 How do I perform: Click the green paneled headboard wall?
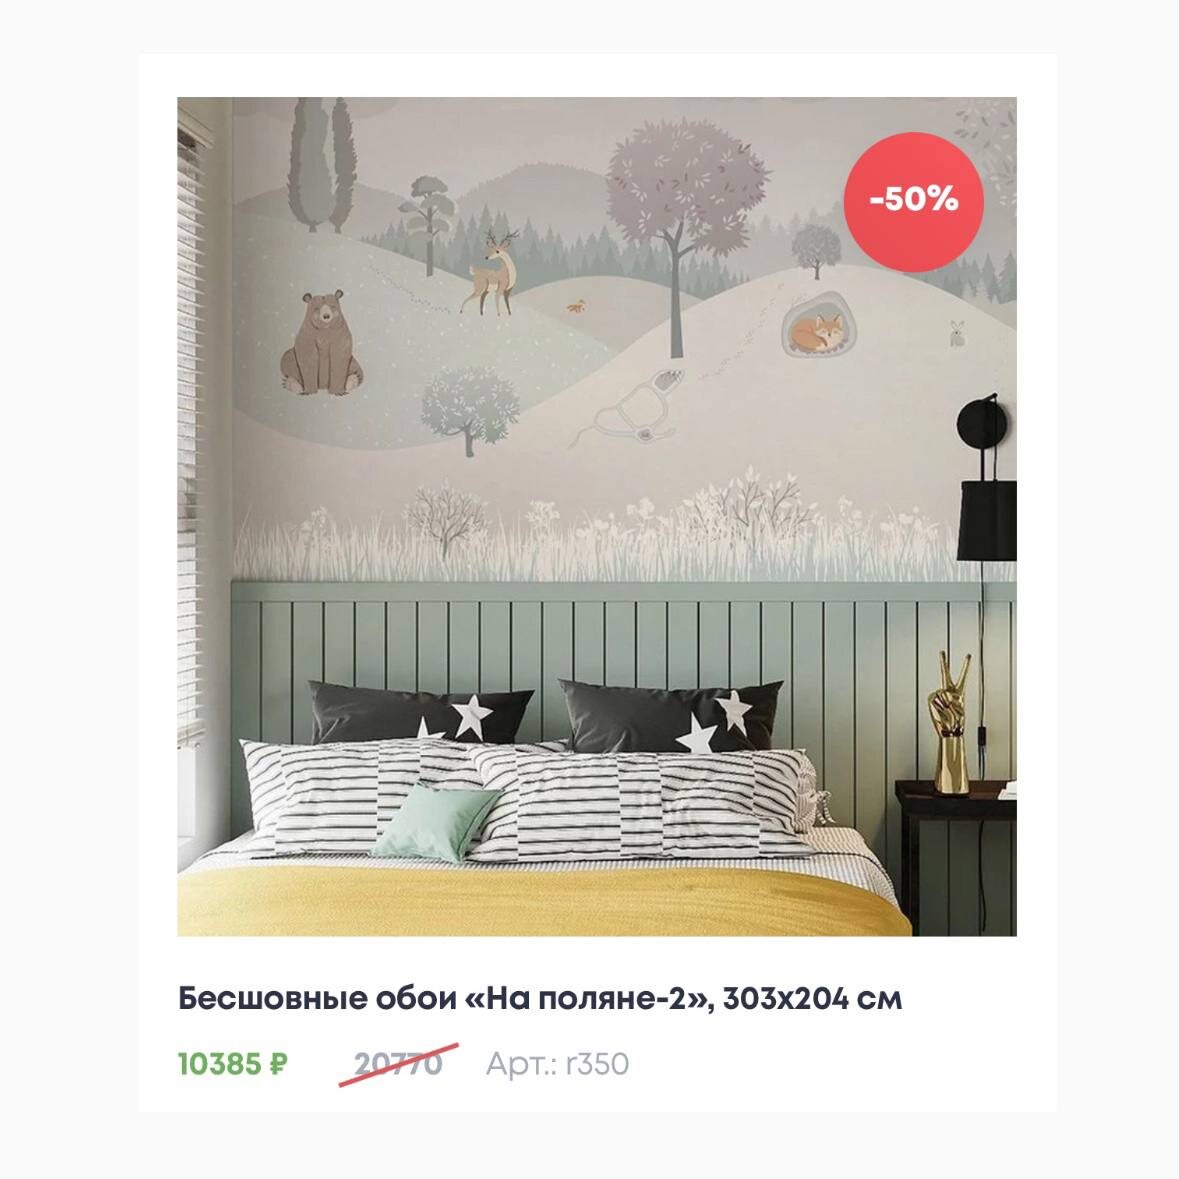(623, 639)
